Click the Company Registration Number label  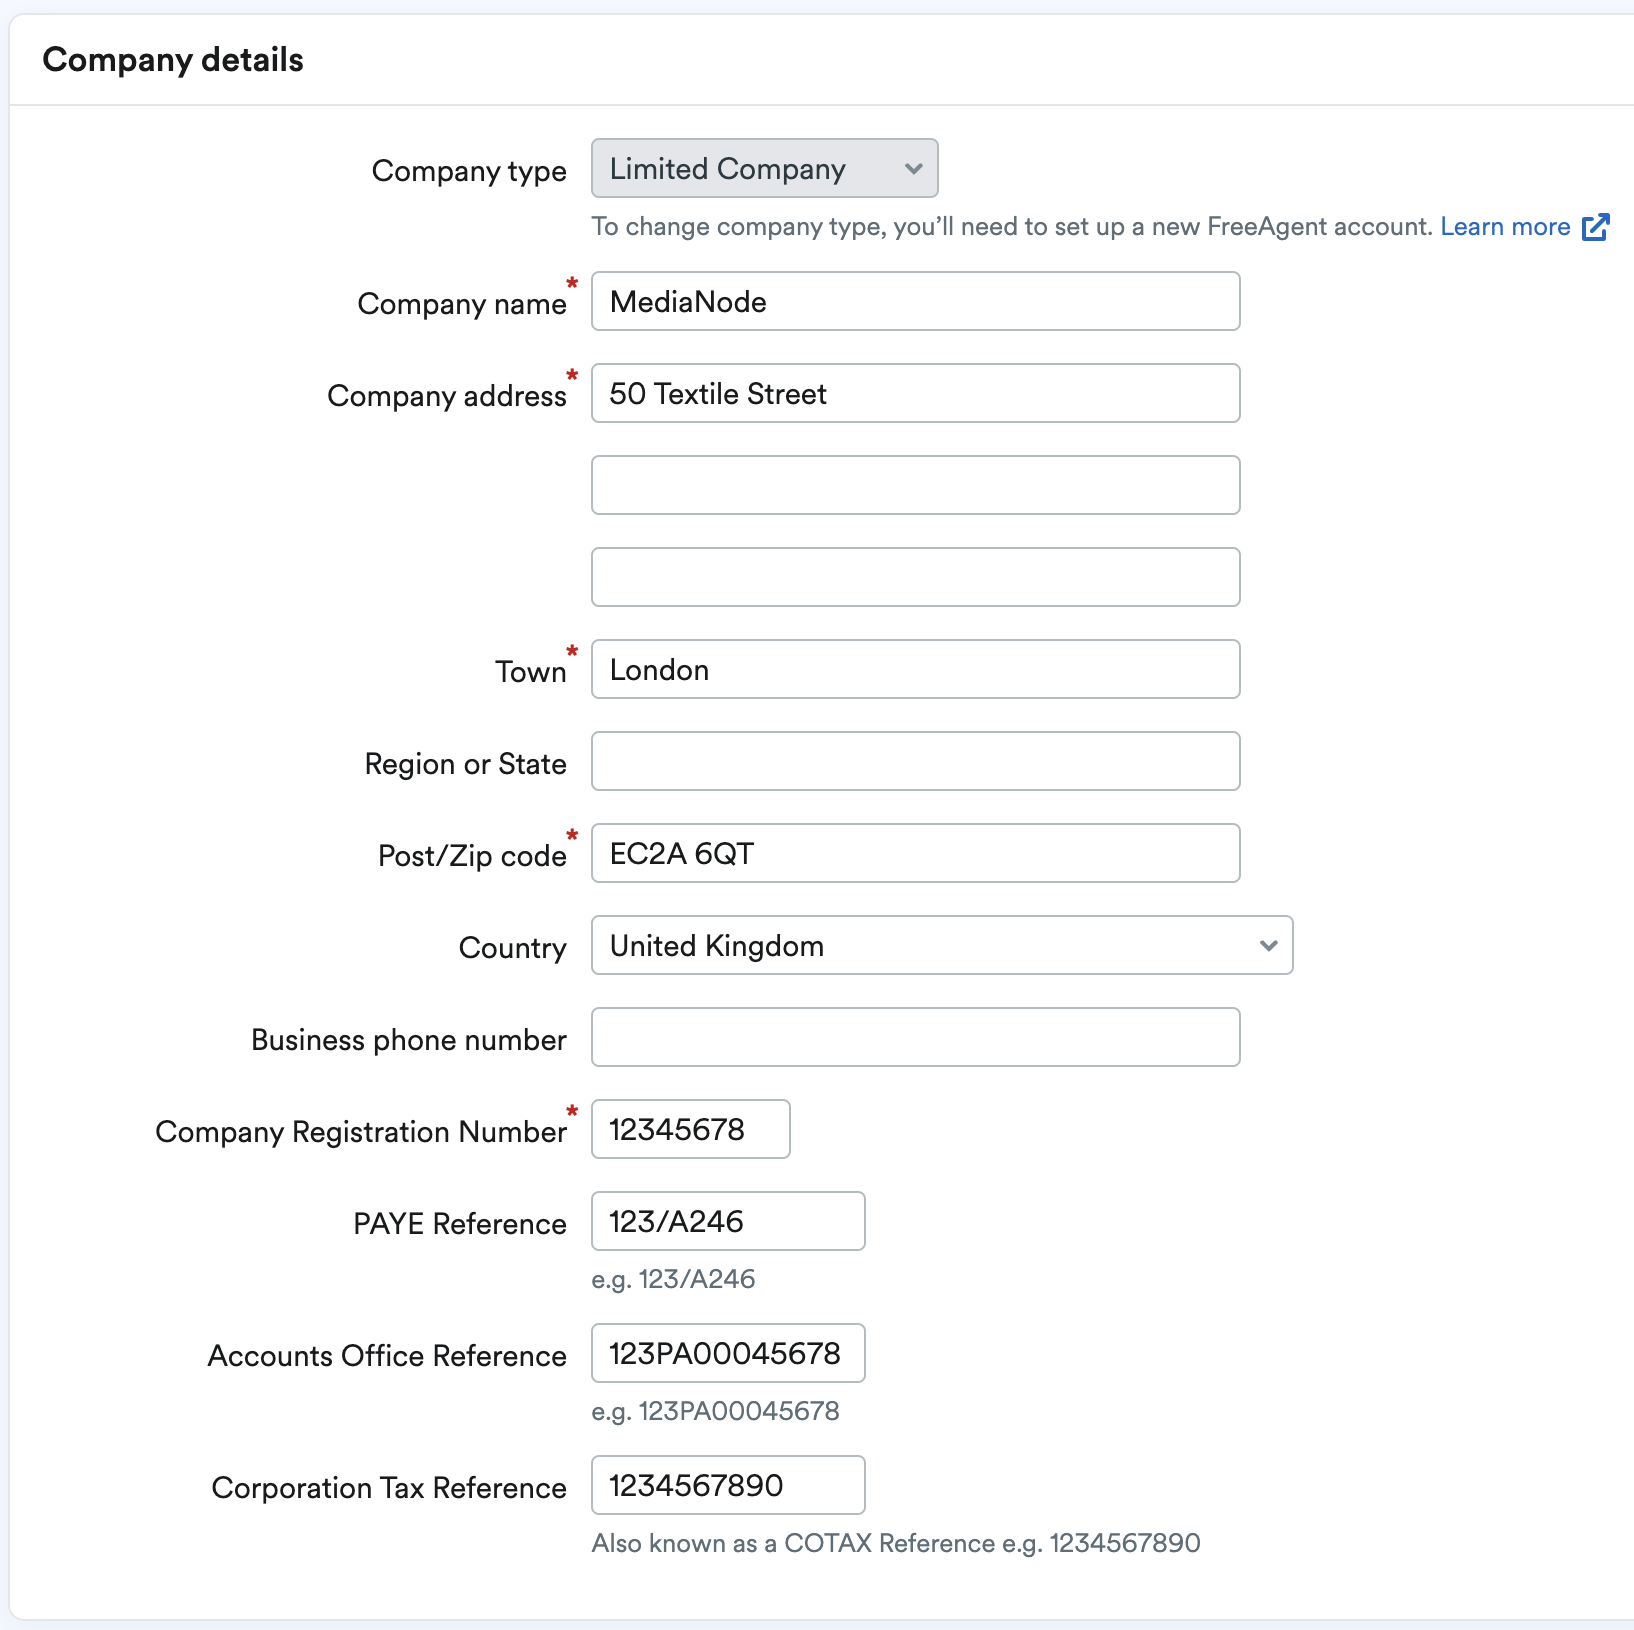pyautogui.click(x=361, y=1132)
